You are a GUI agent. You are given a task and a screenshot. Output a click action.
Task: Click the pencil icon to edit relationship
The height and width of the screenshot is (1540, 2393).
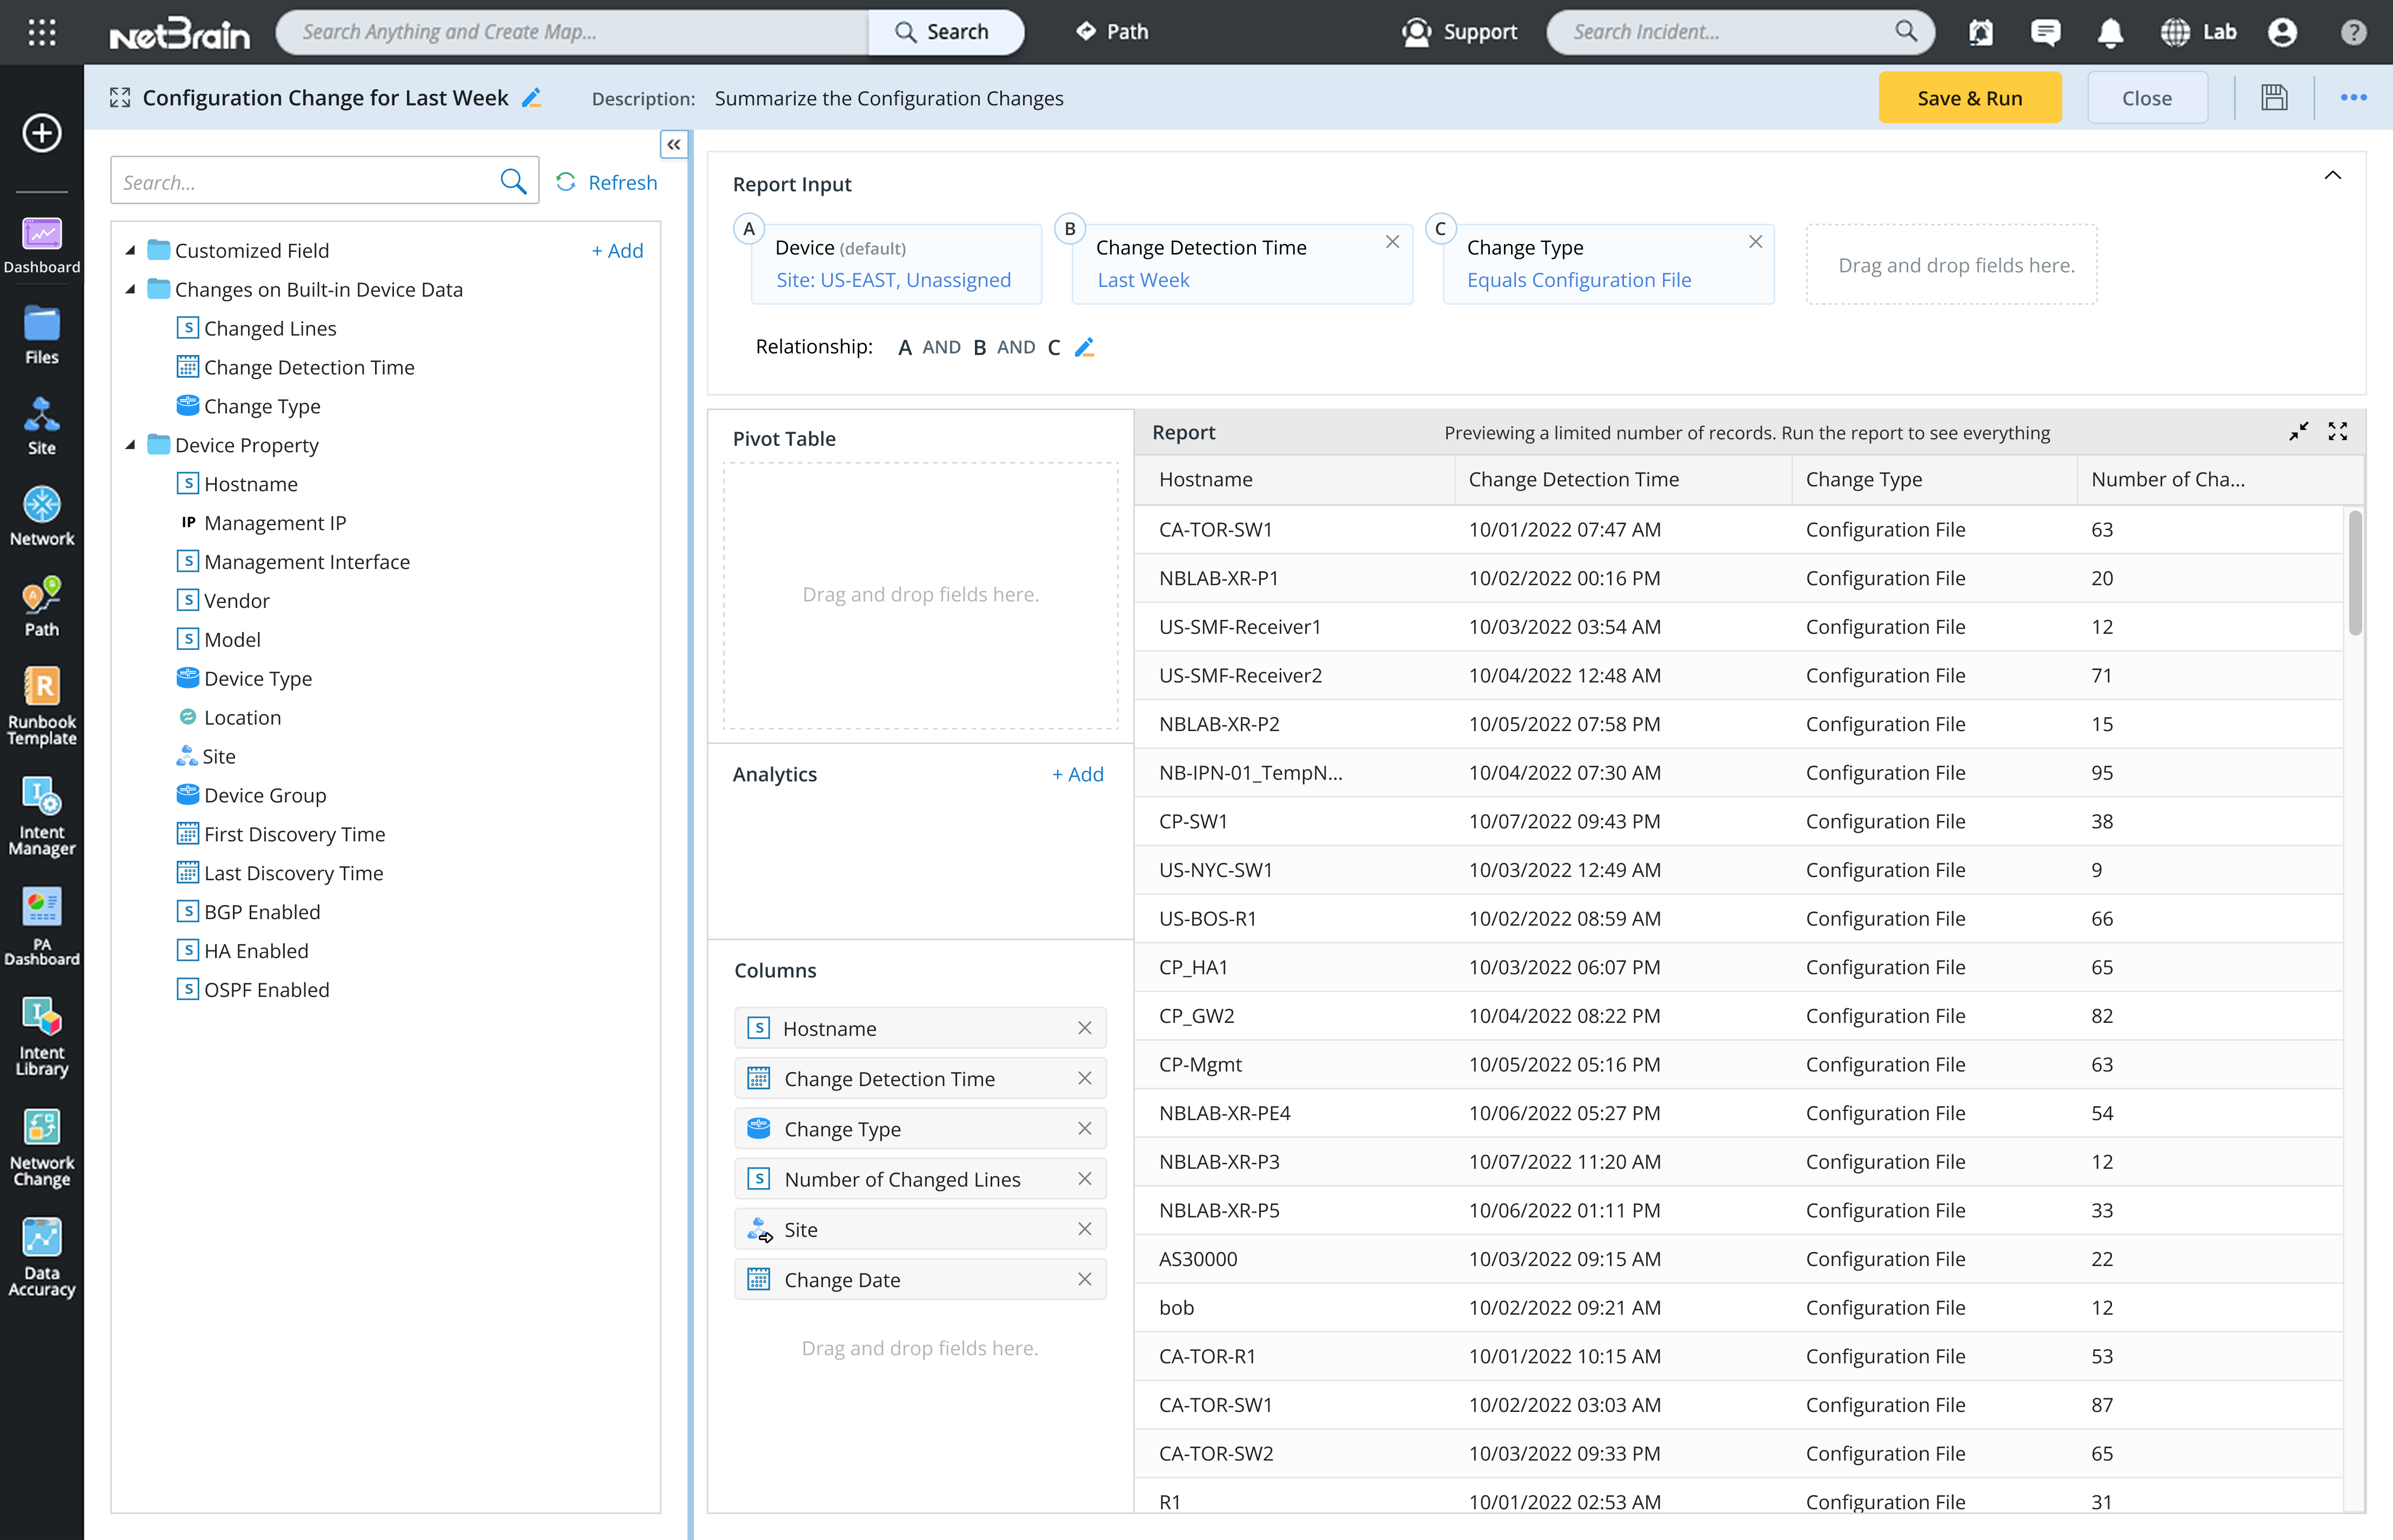(x=1084, y=347)
